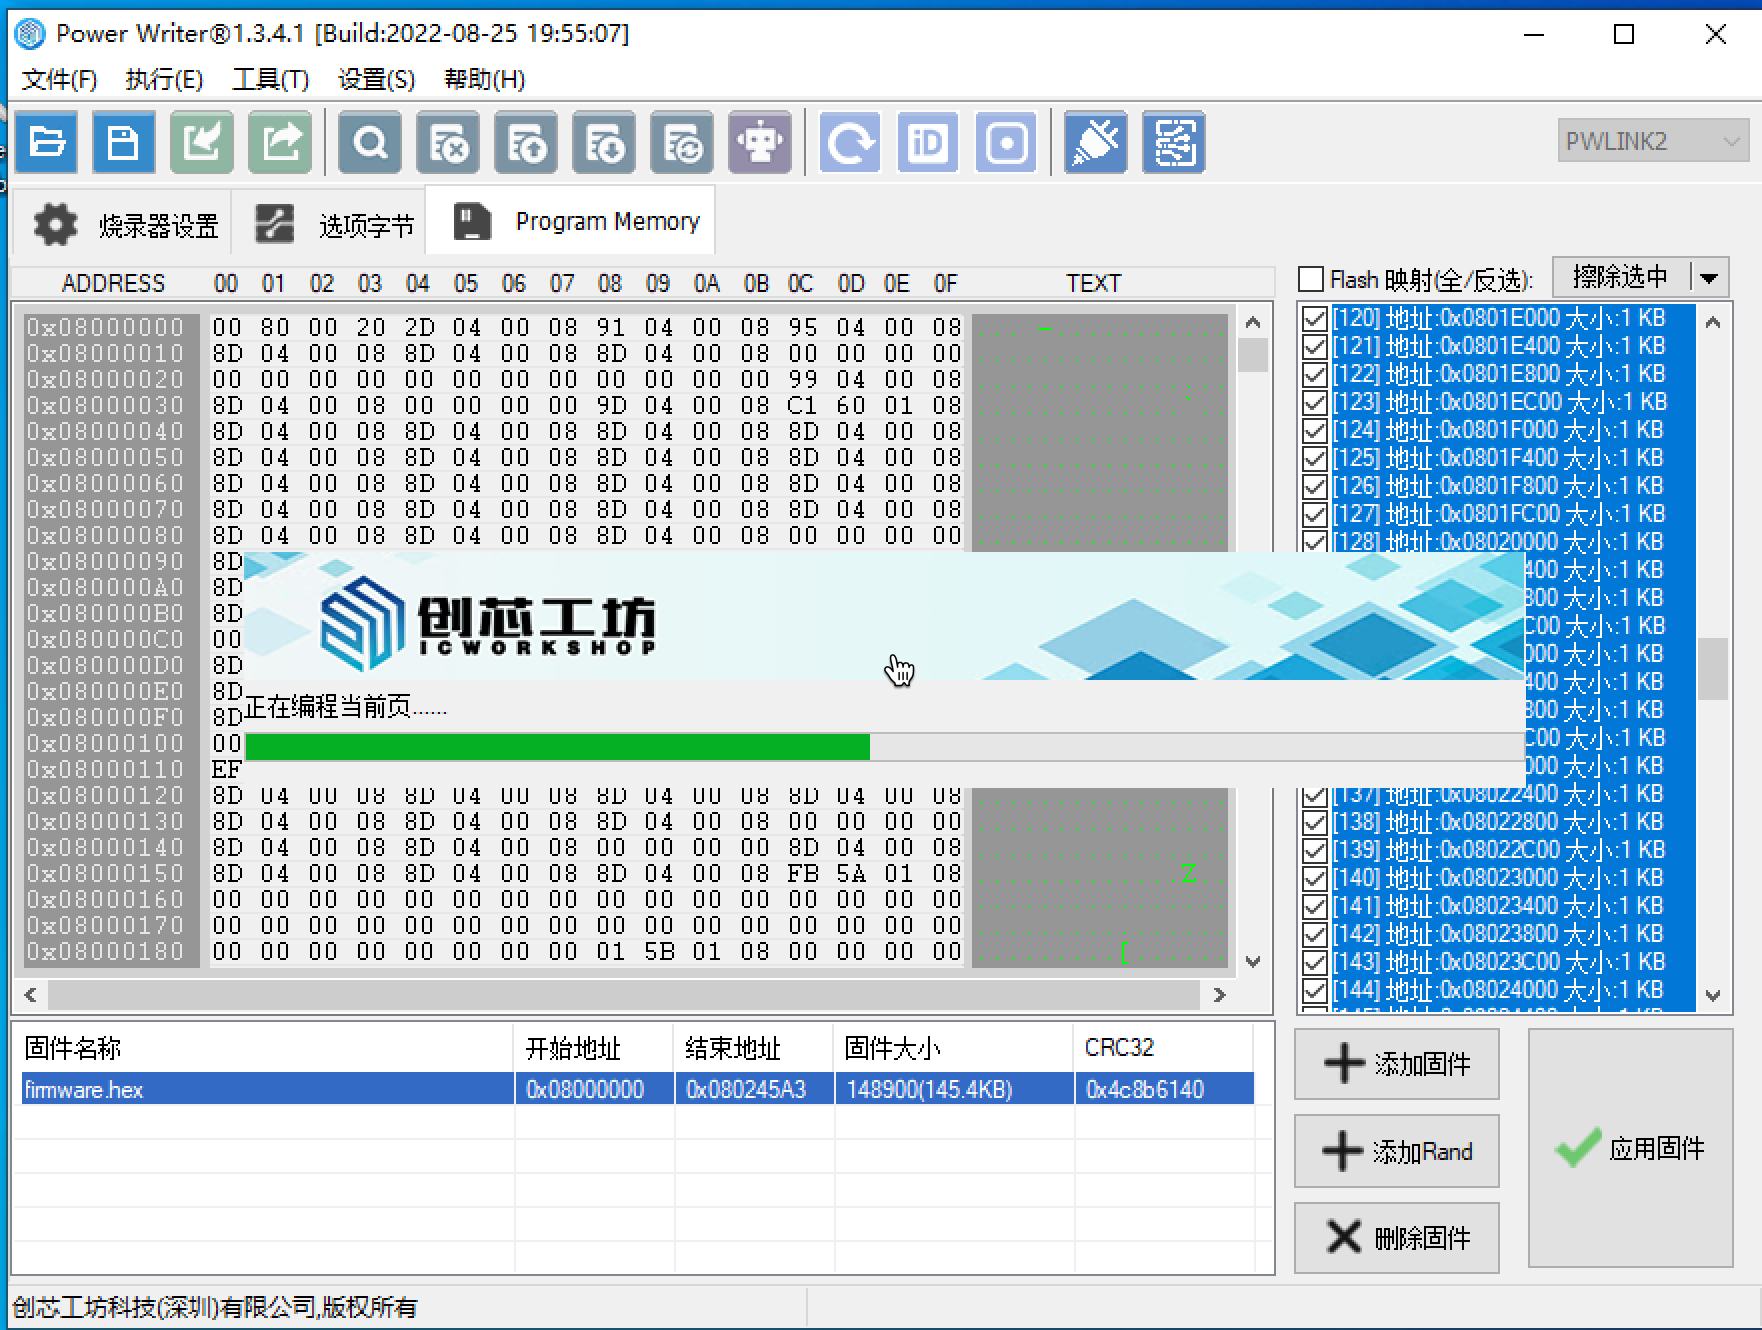The width and height of the screenshot is (1762, 1330).
Task: Click the export icon in toolbar
Action: coord(279,142)
